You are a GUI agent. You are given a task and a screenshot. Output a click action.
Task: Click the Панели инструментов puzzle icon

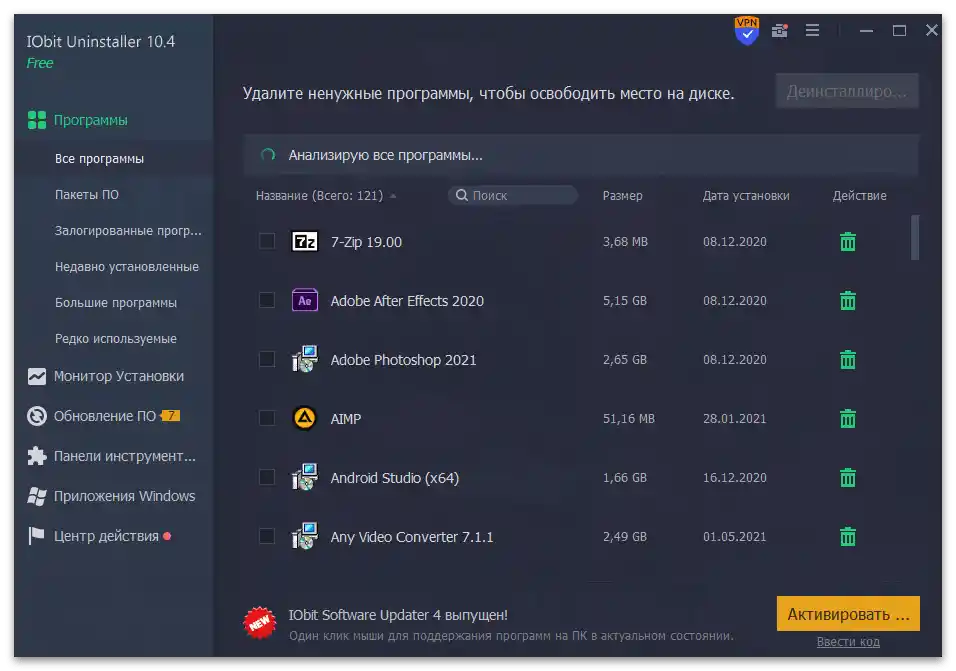click(37, 456)
